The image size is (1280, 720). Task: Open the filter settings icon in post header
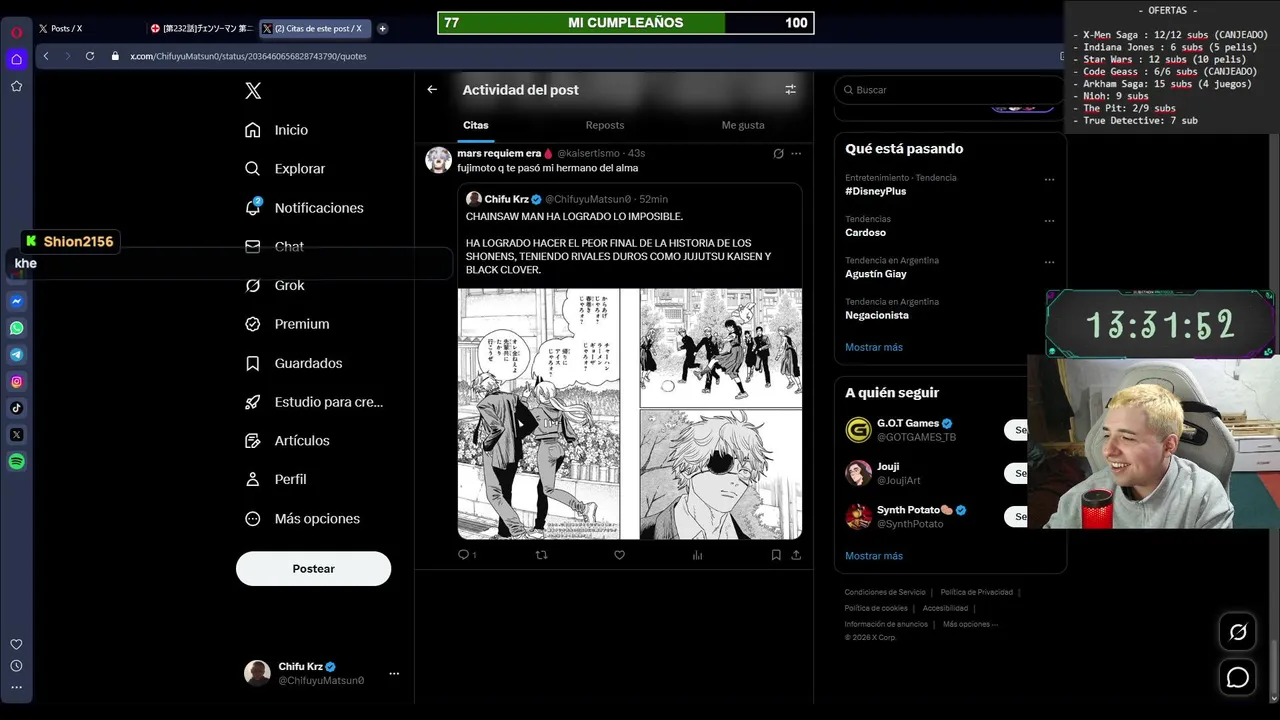pyautogui.click(x=790, y=90)
